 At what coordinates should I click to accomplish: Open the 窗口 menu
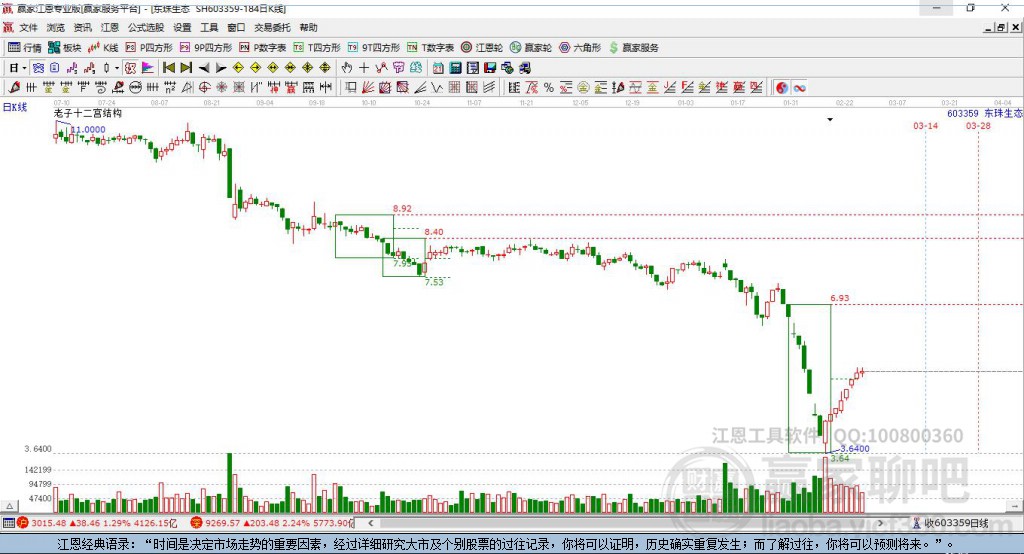tap(236, 27)
